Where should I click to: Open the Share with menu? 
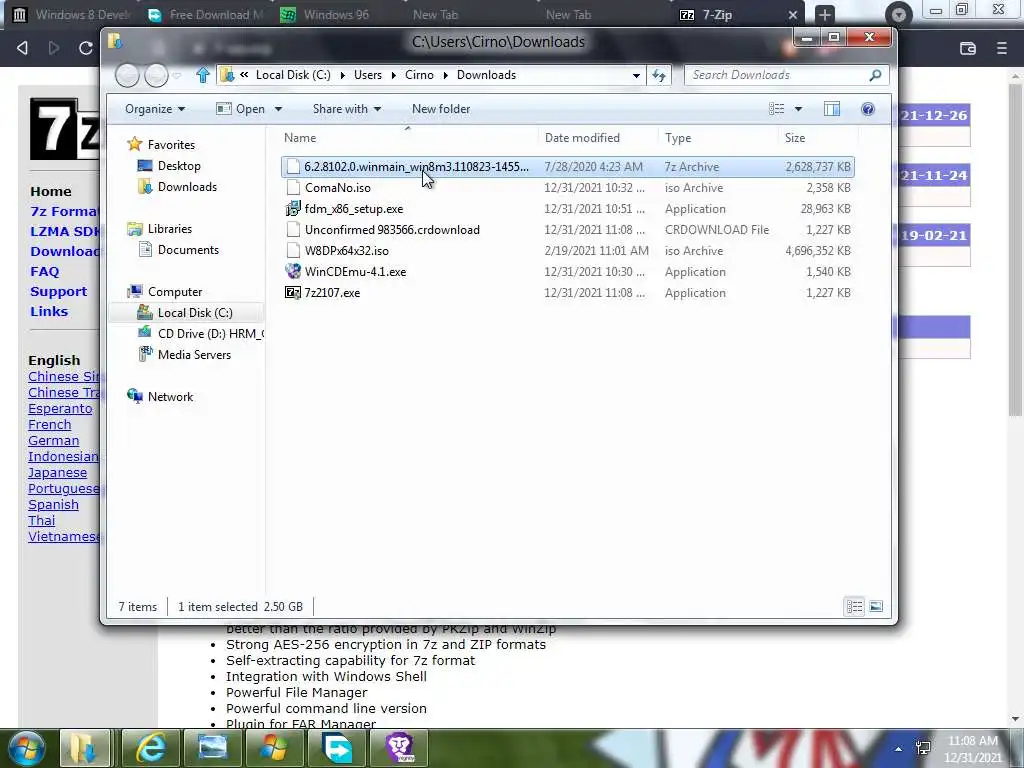click(x=347, y=109)
